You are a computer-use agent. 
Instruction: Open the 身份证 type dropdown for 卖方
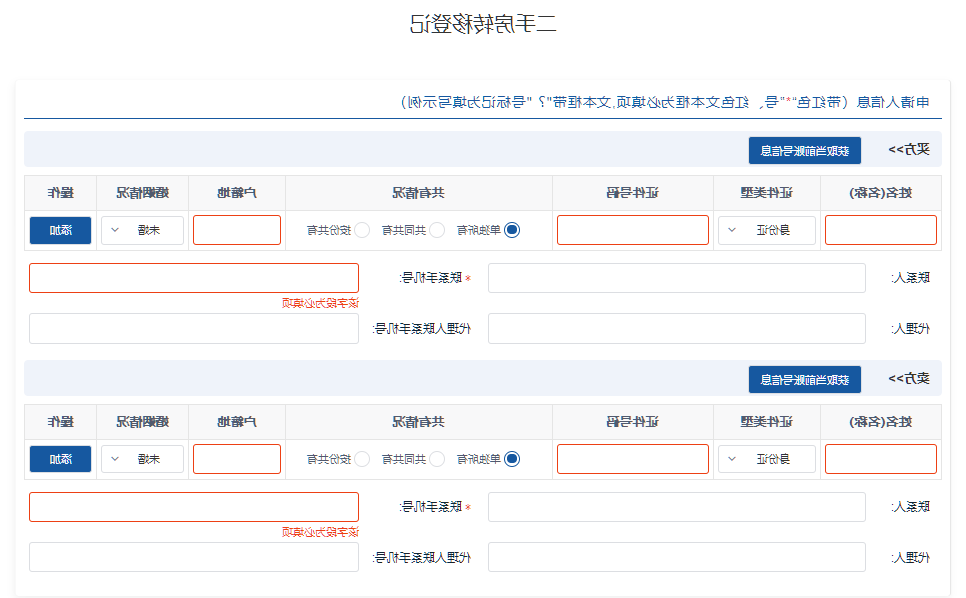(766, 459)
